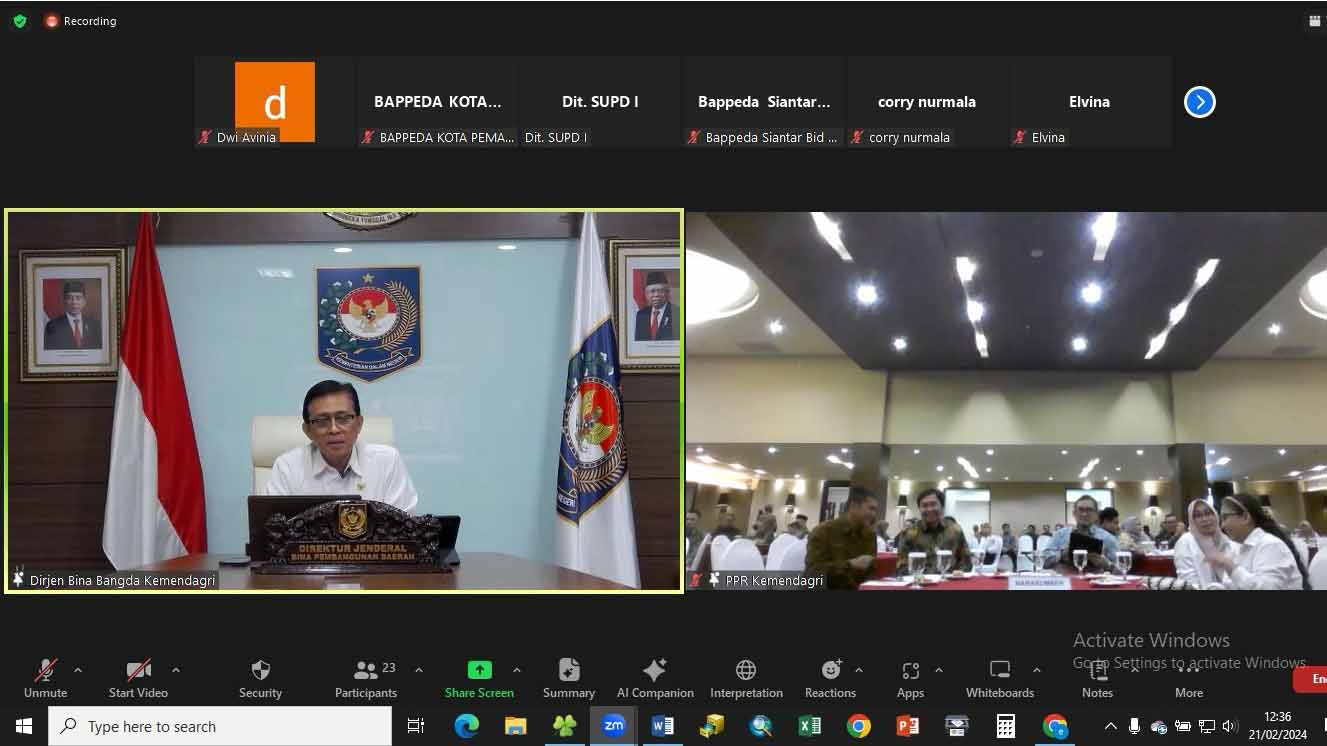Open the Security shield options
This screenshot has width=1327, height=746.
pos(260,677)
